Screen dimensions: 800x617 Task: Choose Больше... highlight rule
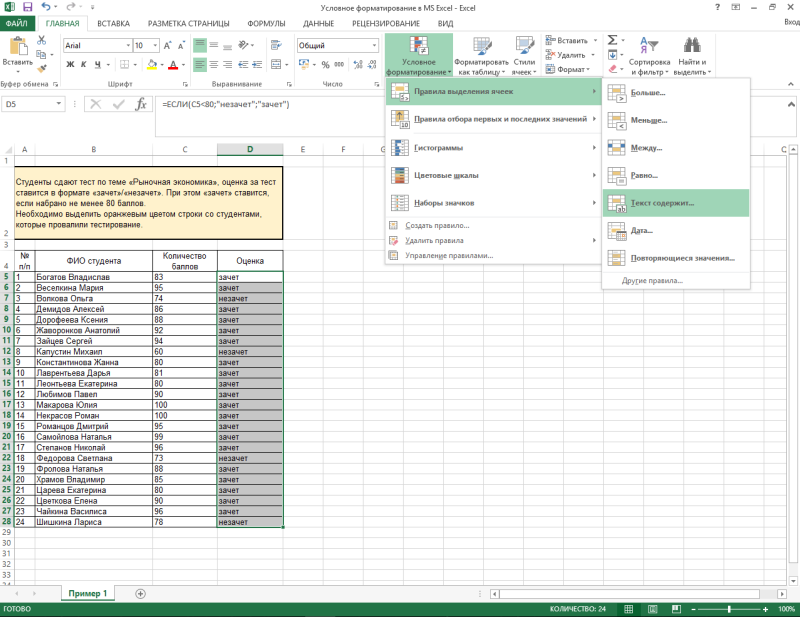pyautogui.click(x=676, y=93)
